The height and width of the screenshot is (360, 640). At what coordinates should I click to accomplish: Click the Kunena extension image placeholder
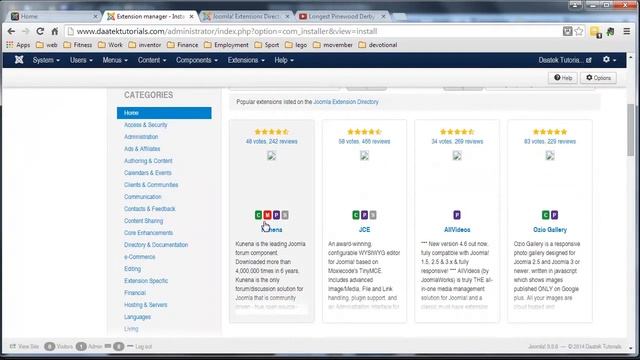coord(271,156)
